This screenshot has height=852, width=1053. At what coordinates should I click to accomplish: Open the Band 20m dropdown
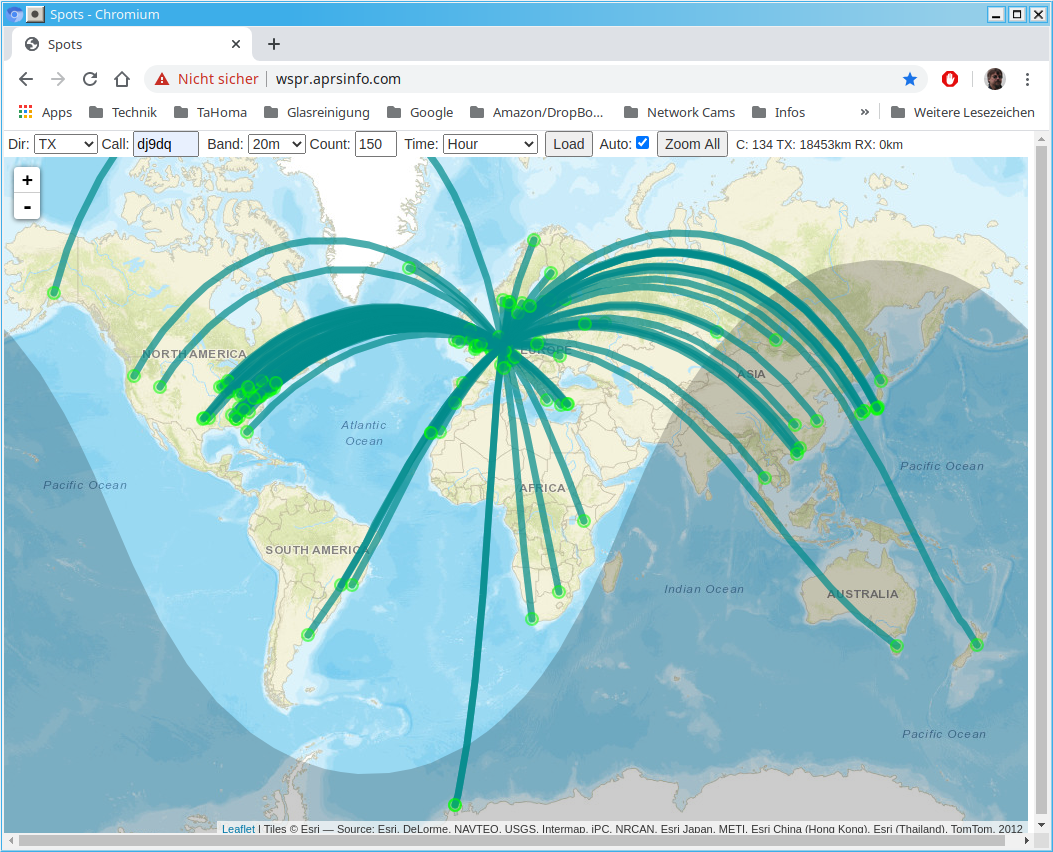276,144
